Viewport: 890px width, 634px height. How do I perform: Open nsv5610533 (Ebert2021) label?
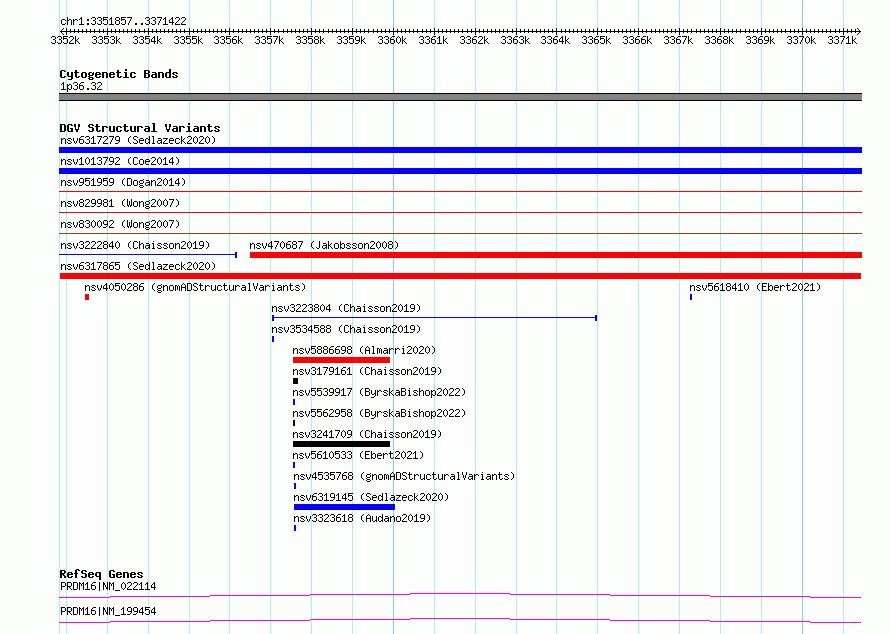click(358, 455)
